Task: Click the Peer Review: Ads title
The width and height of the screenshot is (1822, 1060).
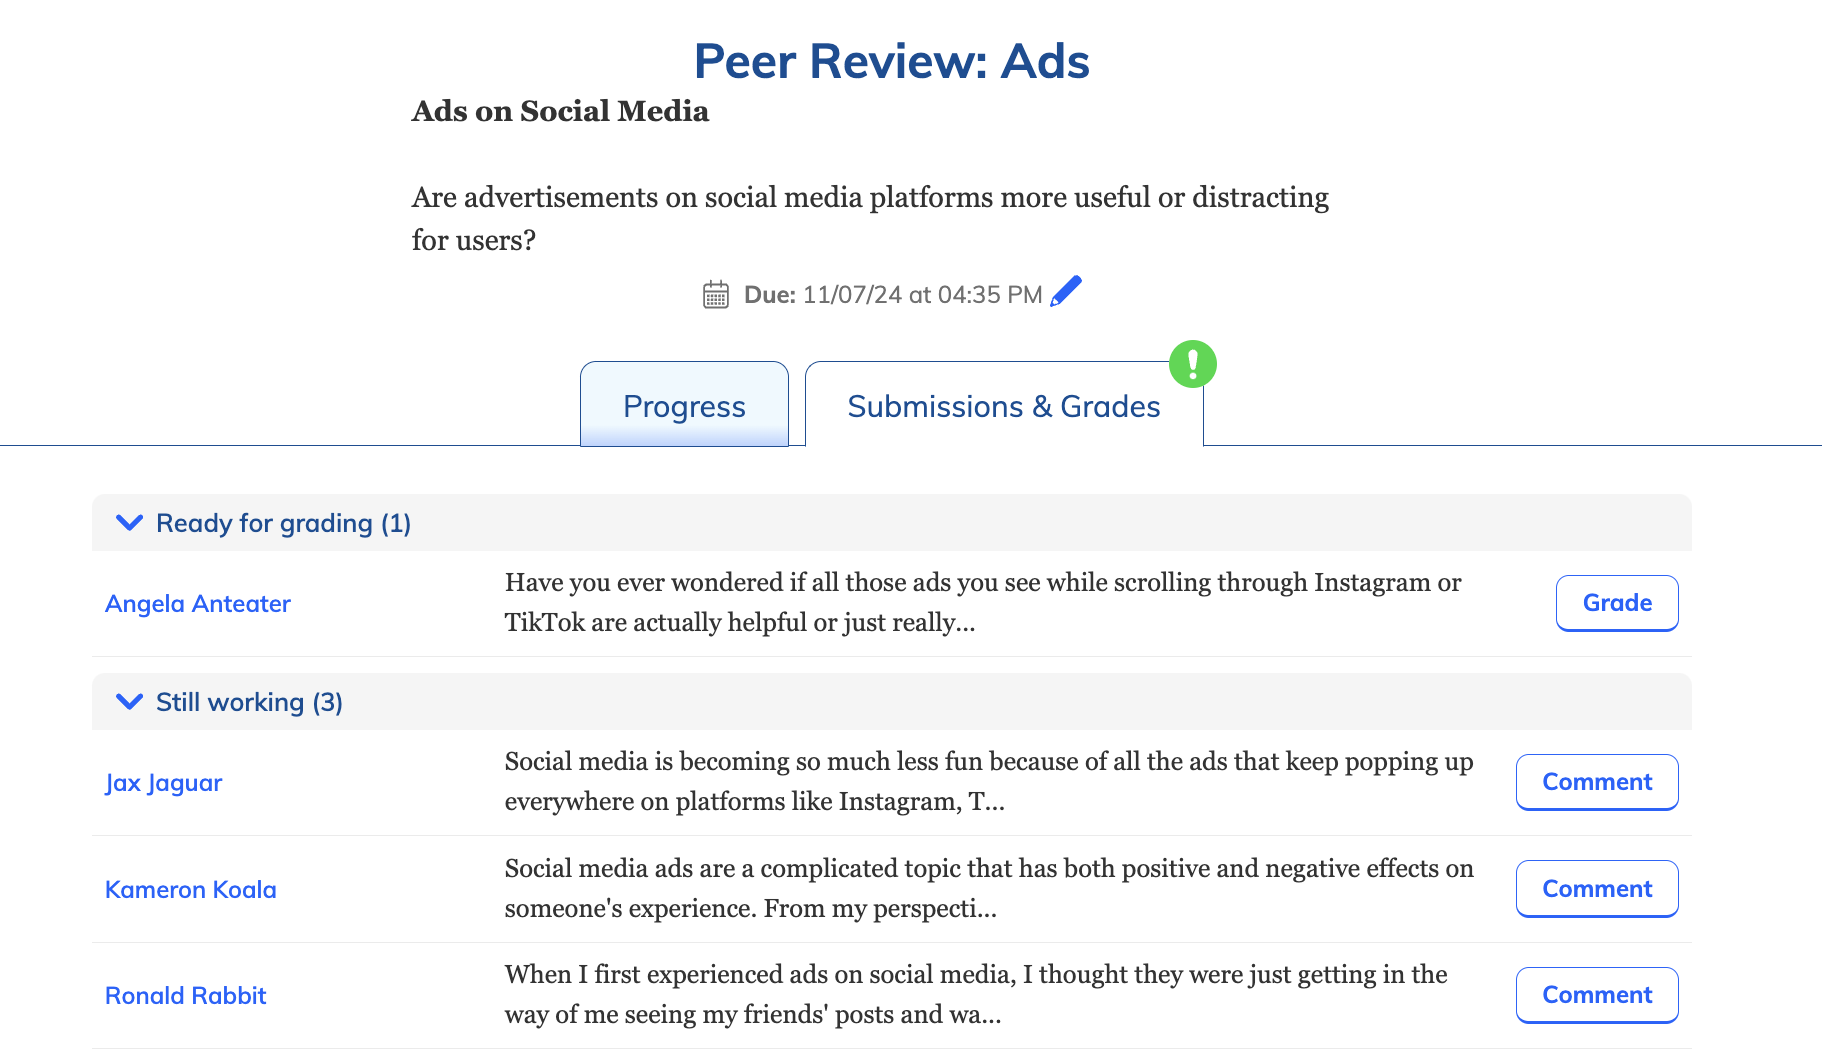Action: (891, 61)
